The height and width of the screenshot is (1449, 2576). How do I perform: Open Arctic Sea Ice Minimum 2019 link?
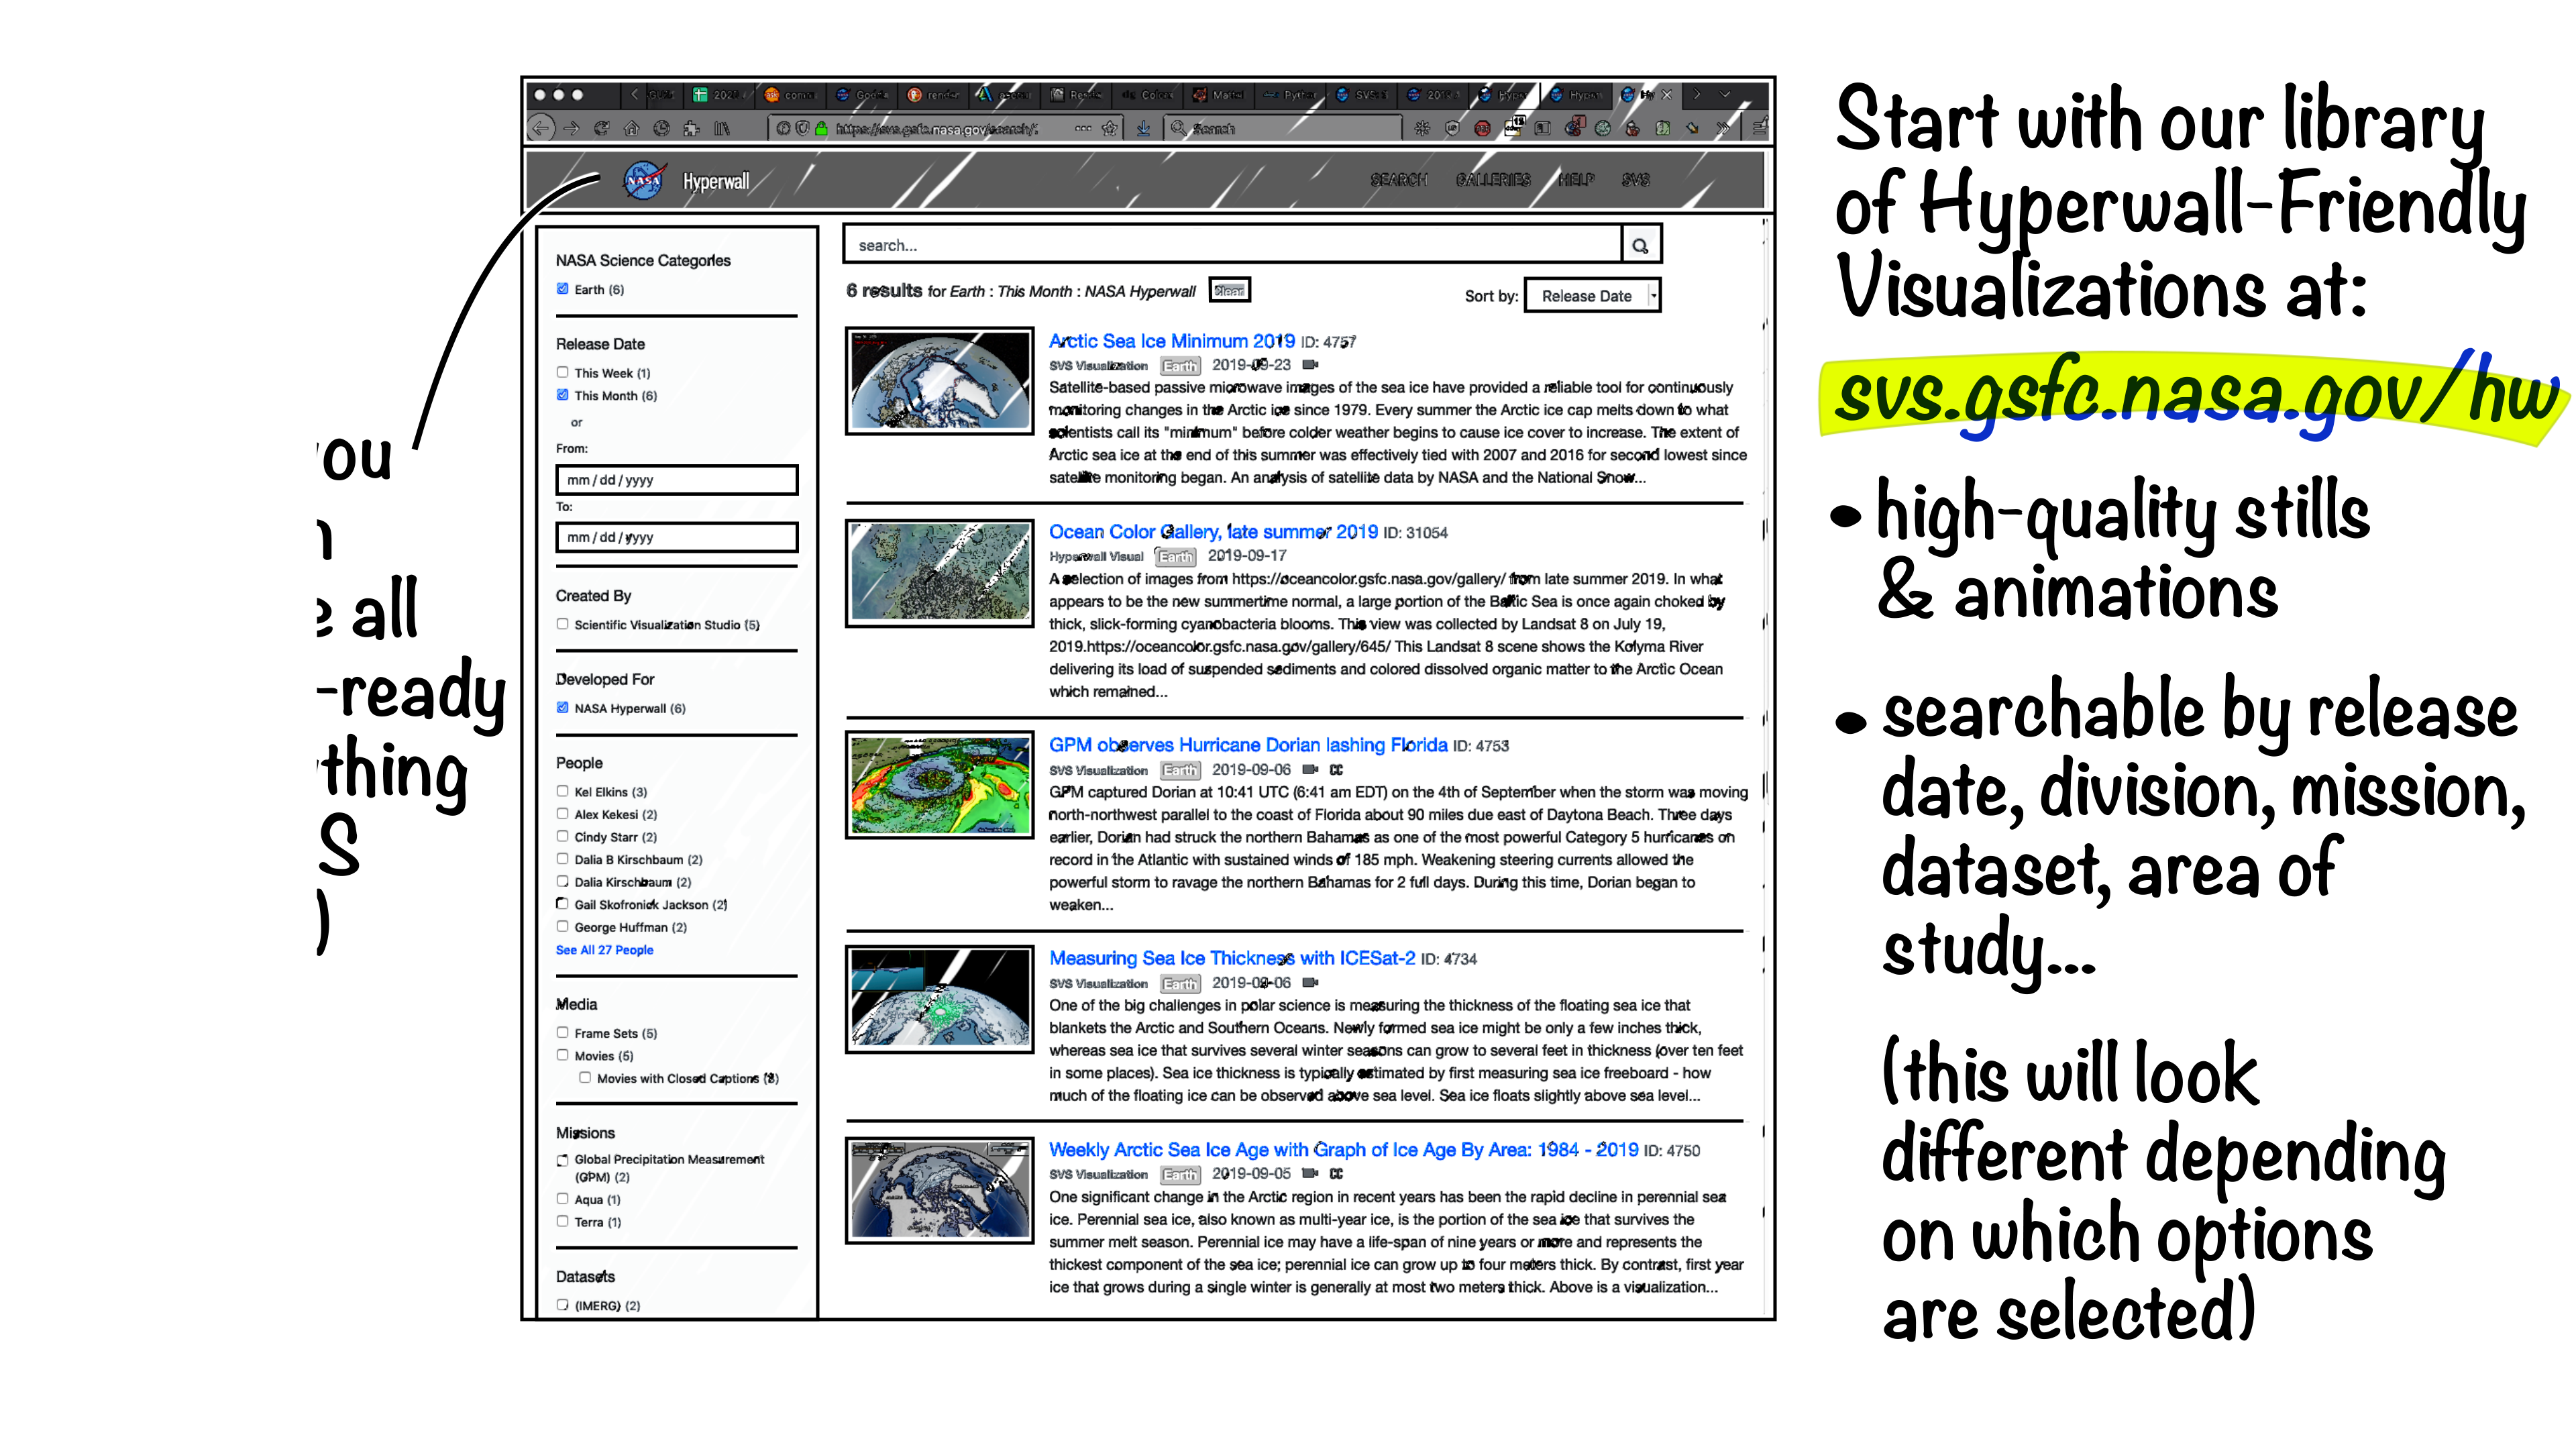coord(1171,341)
